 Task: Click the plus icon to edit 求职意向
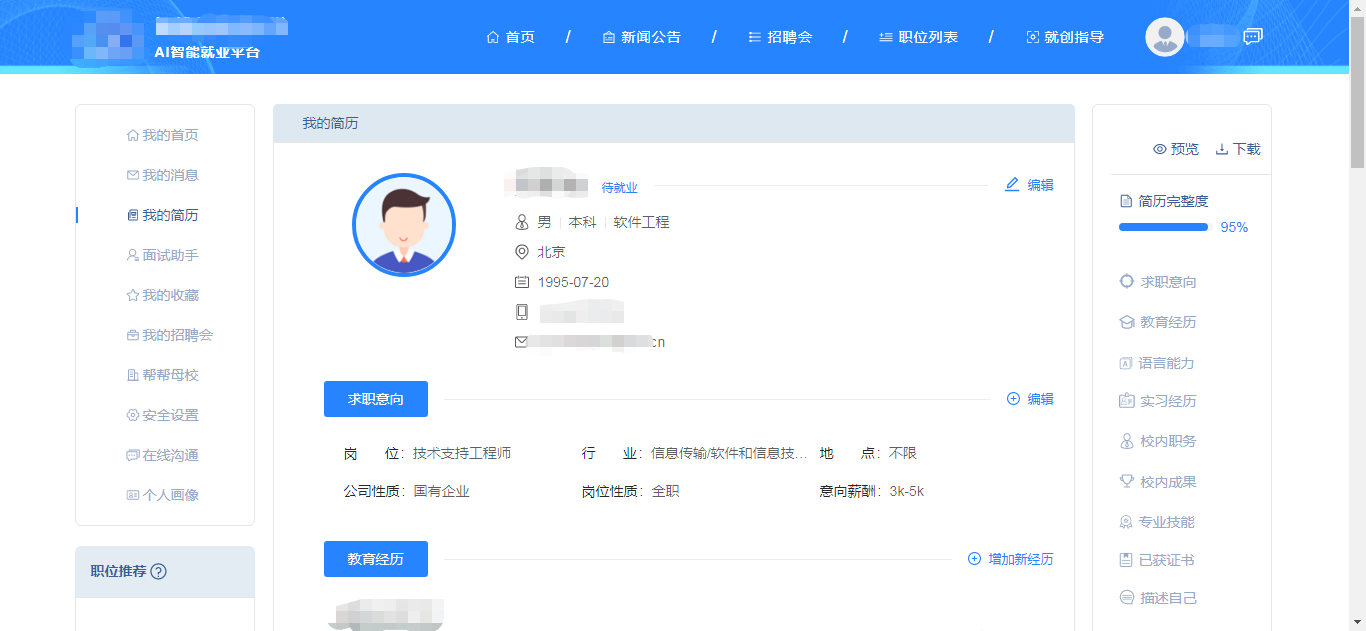(1013, 399)
